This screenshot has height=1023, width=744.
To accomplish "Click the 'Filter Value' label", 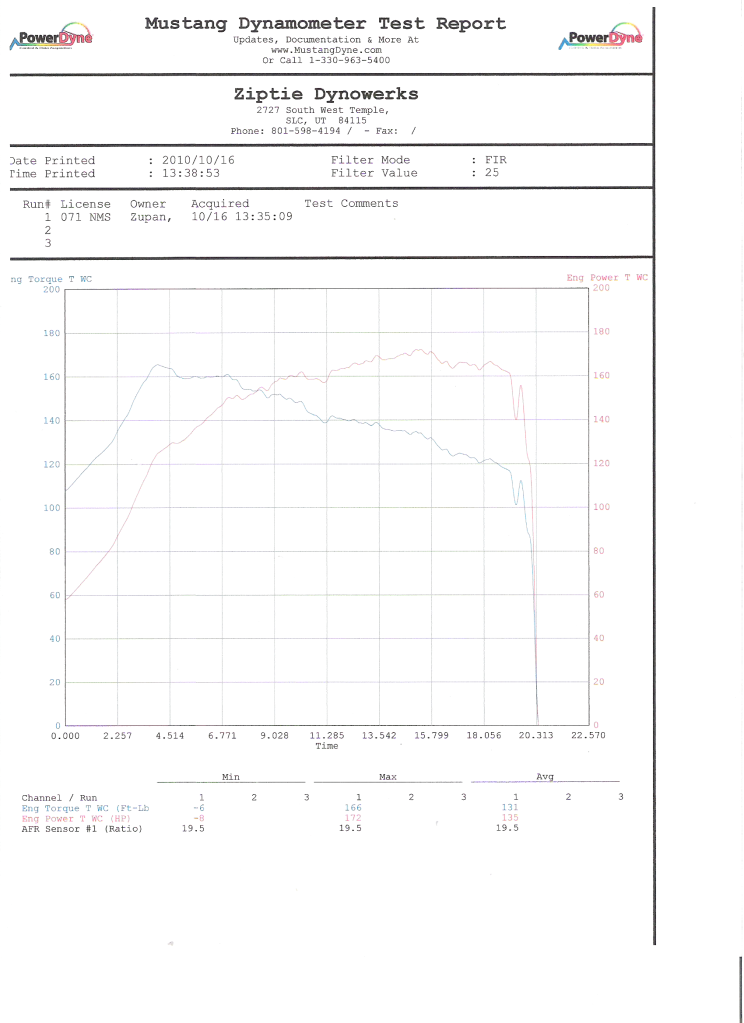I will coord(374,173).
